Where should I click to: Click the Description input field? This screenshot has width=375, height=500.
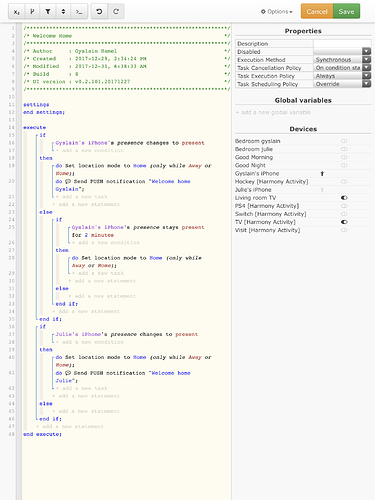pyautogui.click(x=342, y=43)
